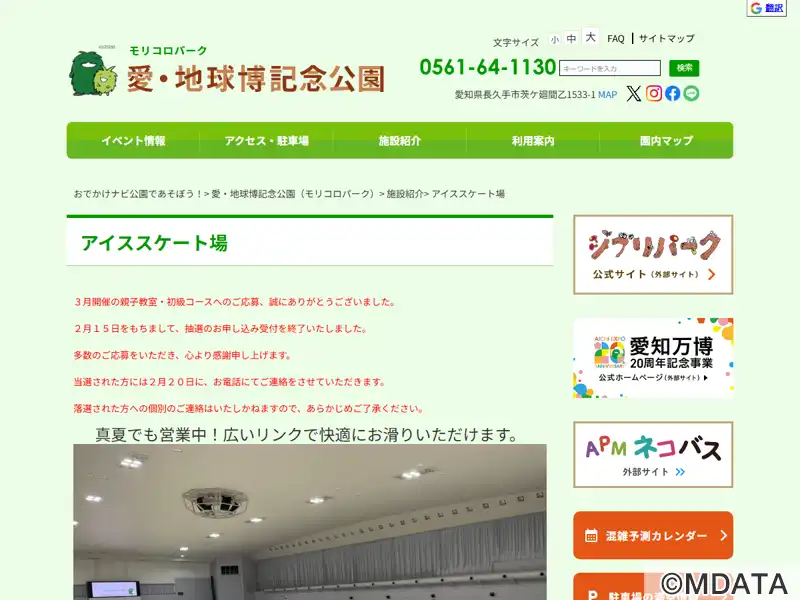Click the double-arrow on APMネコバス banner

click(680, 472)
